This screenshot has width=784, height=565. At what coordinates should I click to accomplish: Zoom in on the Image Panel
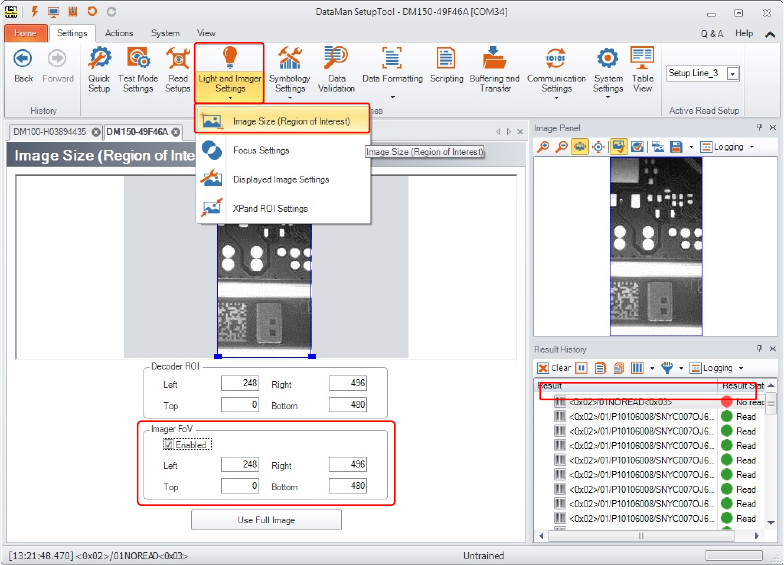point(544,147)
